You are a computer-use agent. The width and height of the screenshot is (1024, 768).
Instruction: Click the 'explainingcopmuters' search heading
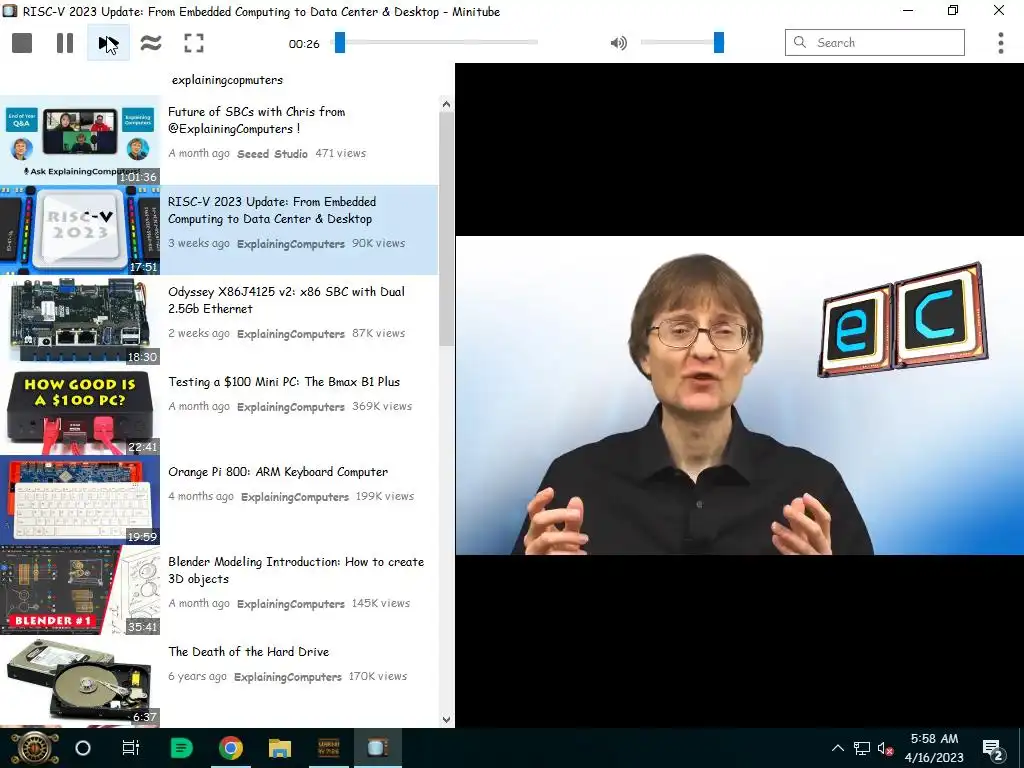(227, 80)
